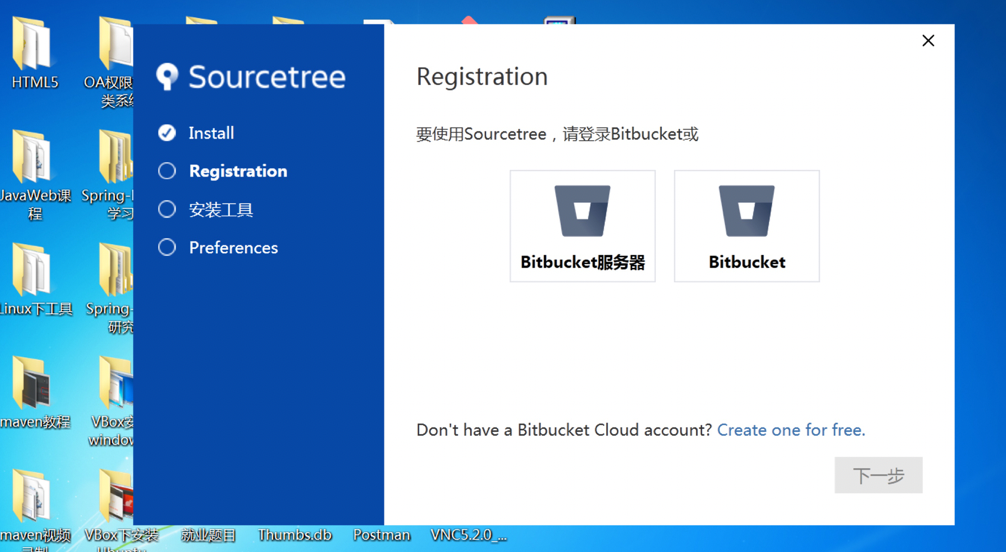Open the maven视频 desktop folder

pyautogui.click(x=33, y=510)
